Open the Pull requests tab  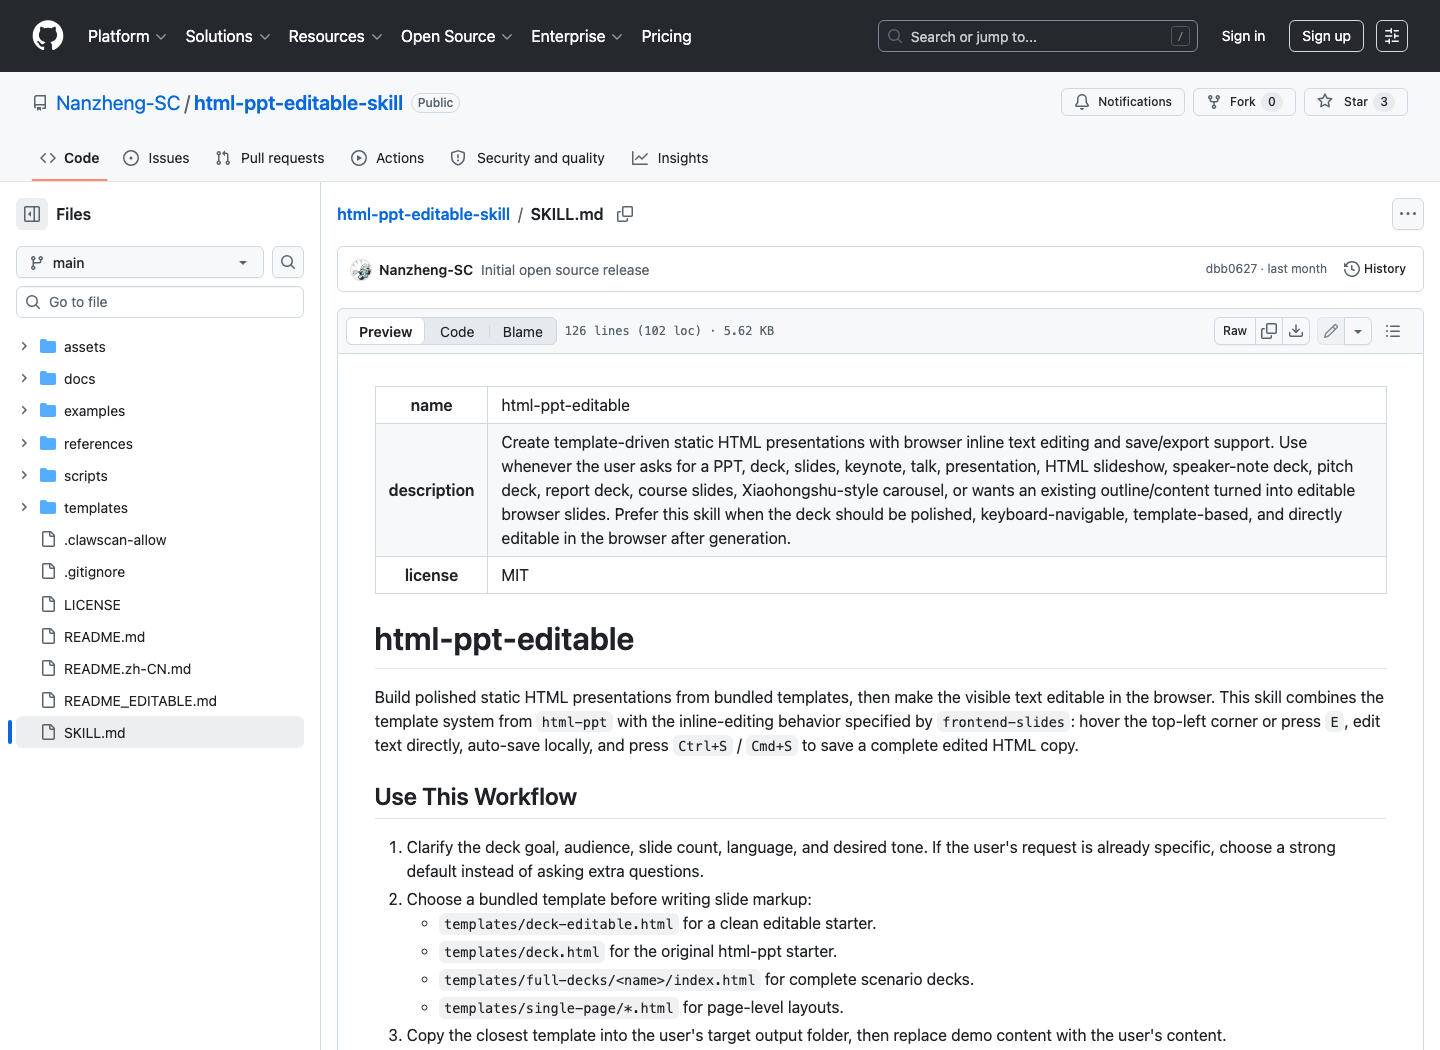click(270, 158)
